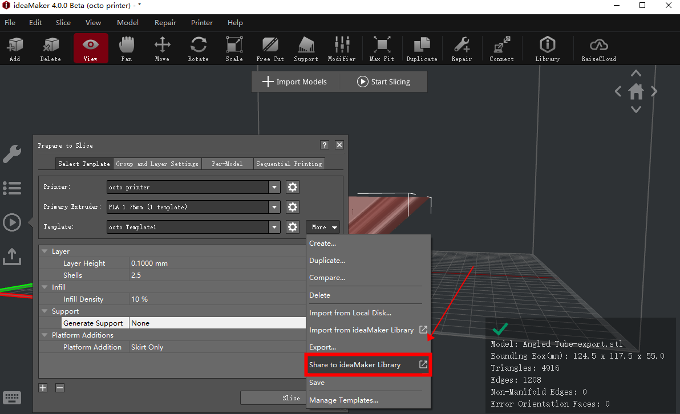Click the home view icon
Screen dimensions: 680x414
pos(636,91)
